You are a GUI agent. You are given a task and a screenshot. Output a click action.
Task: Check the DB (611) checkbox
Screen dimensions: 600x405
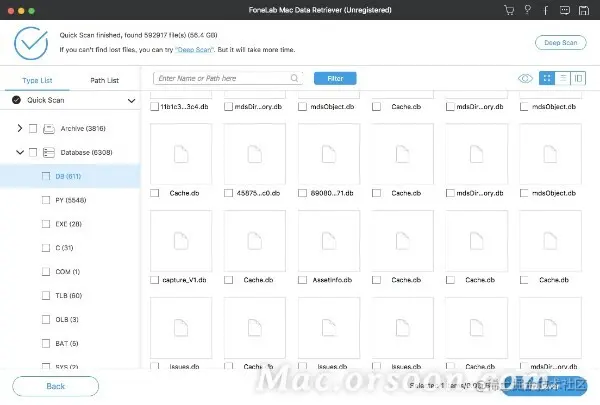(46, 176)
